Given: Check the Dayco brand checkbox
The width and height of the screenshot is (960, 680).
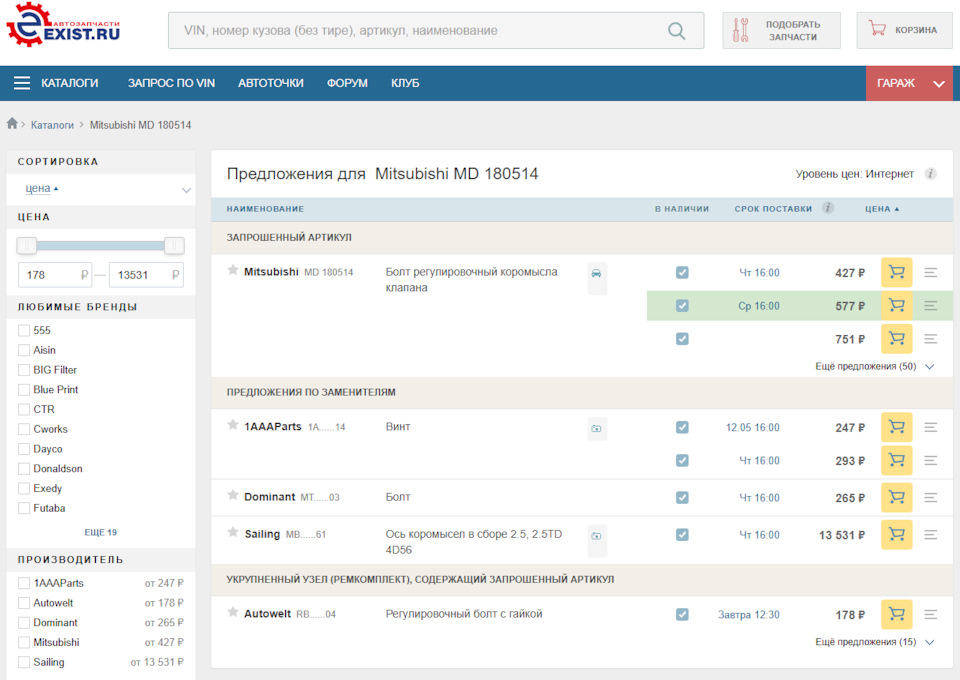Looking at the screenshot, I should click(24, 449).
